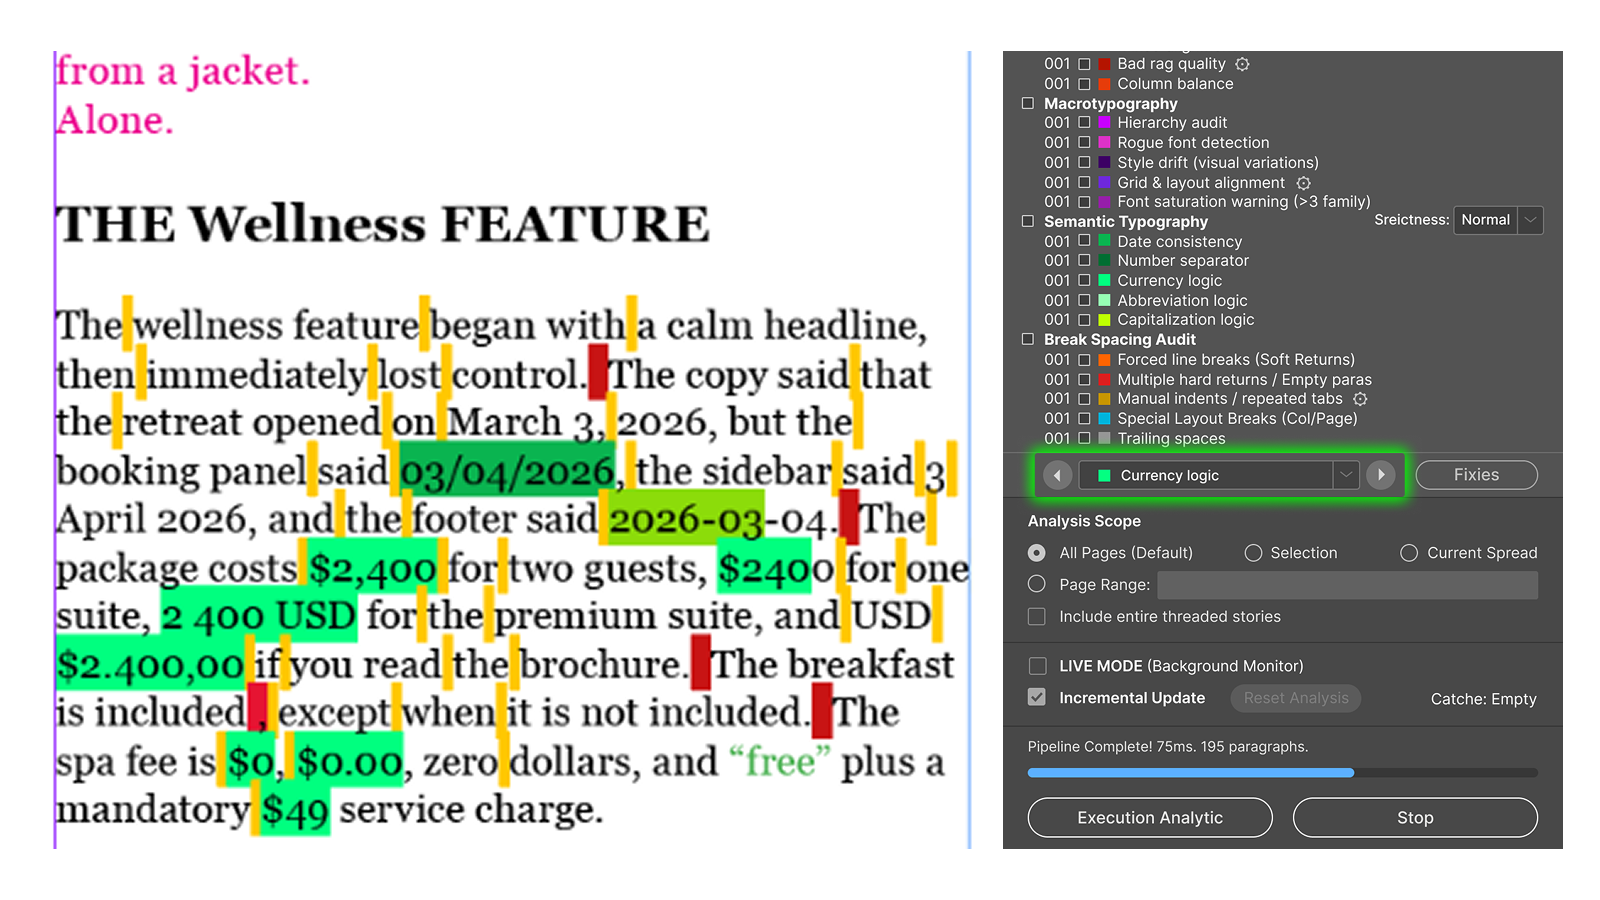The image size is (1600, 900).
Task: Click the orange Column balance color swatch
Action: click(1104, 84)
